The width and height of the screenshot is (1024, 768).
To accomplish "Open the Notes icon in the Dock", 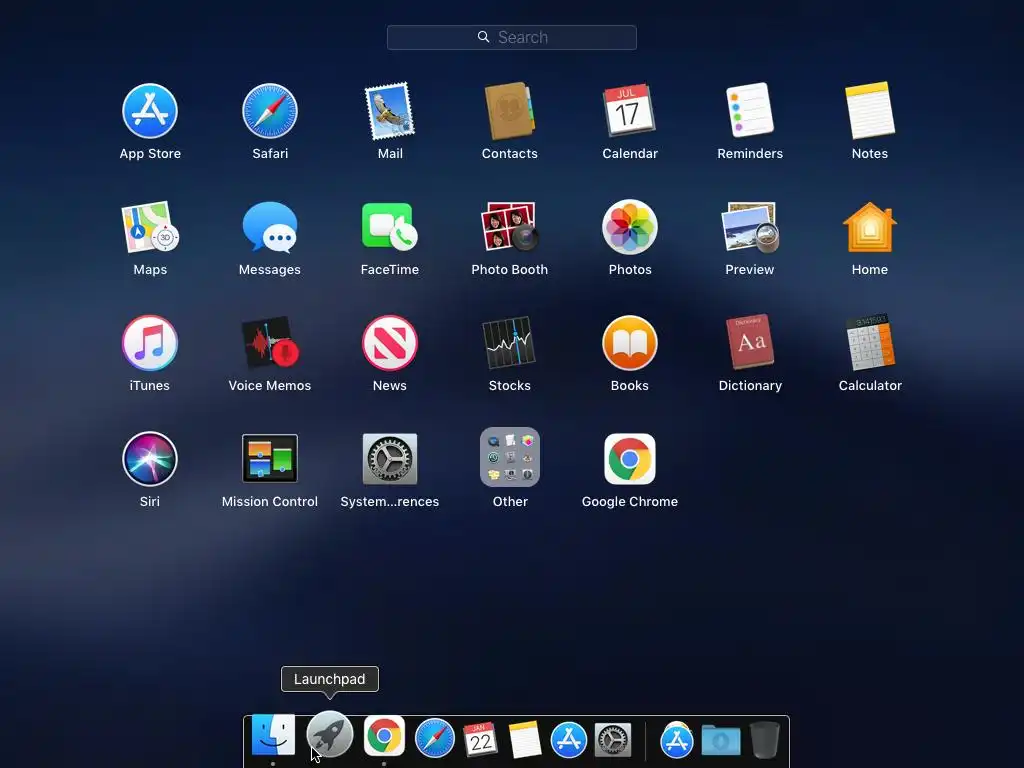I will click(524, 739).
